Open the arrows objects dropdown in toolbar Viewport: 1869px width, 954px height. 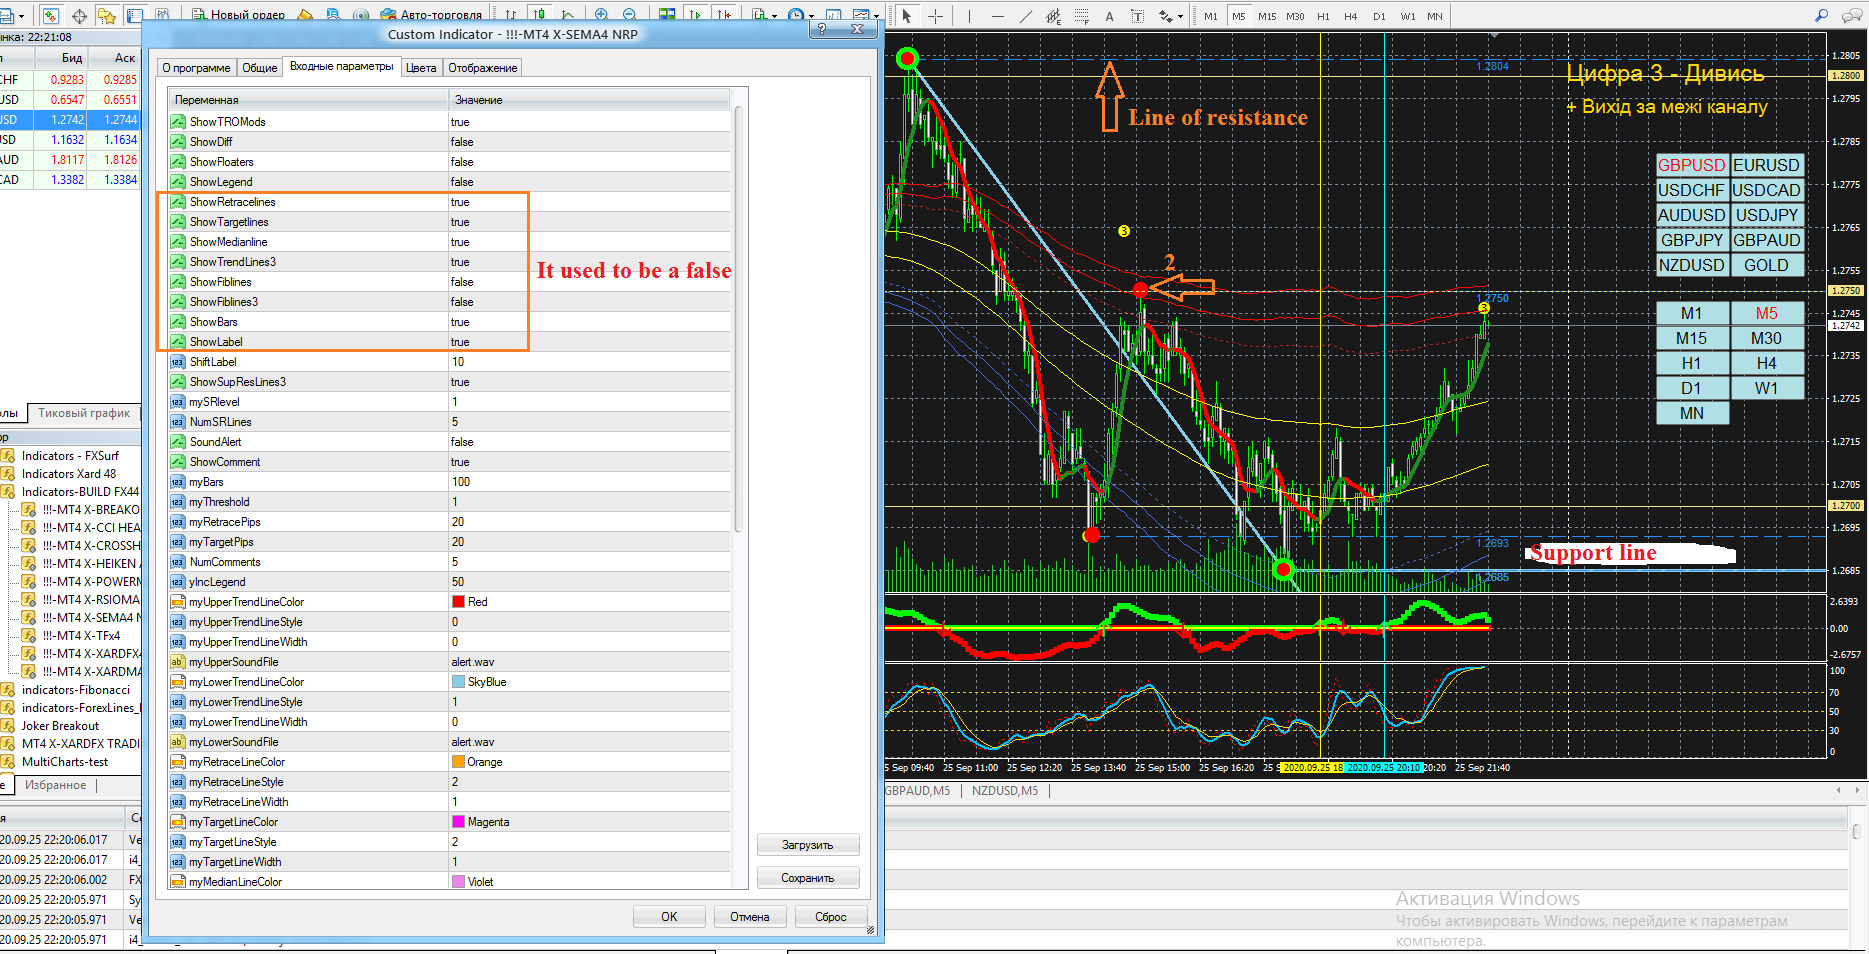tap(1170, 16)
